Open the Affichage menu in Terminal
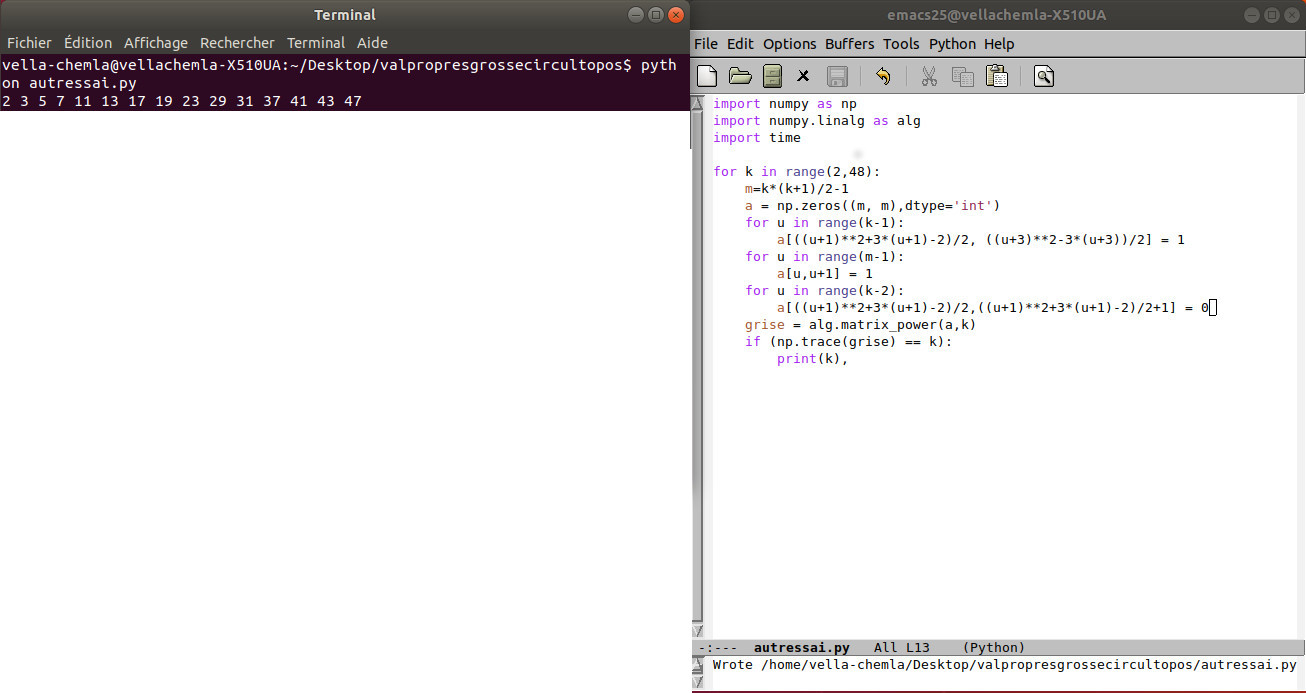 tap(155, 43)
